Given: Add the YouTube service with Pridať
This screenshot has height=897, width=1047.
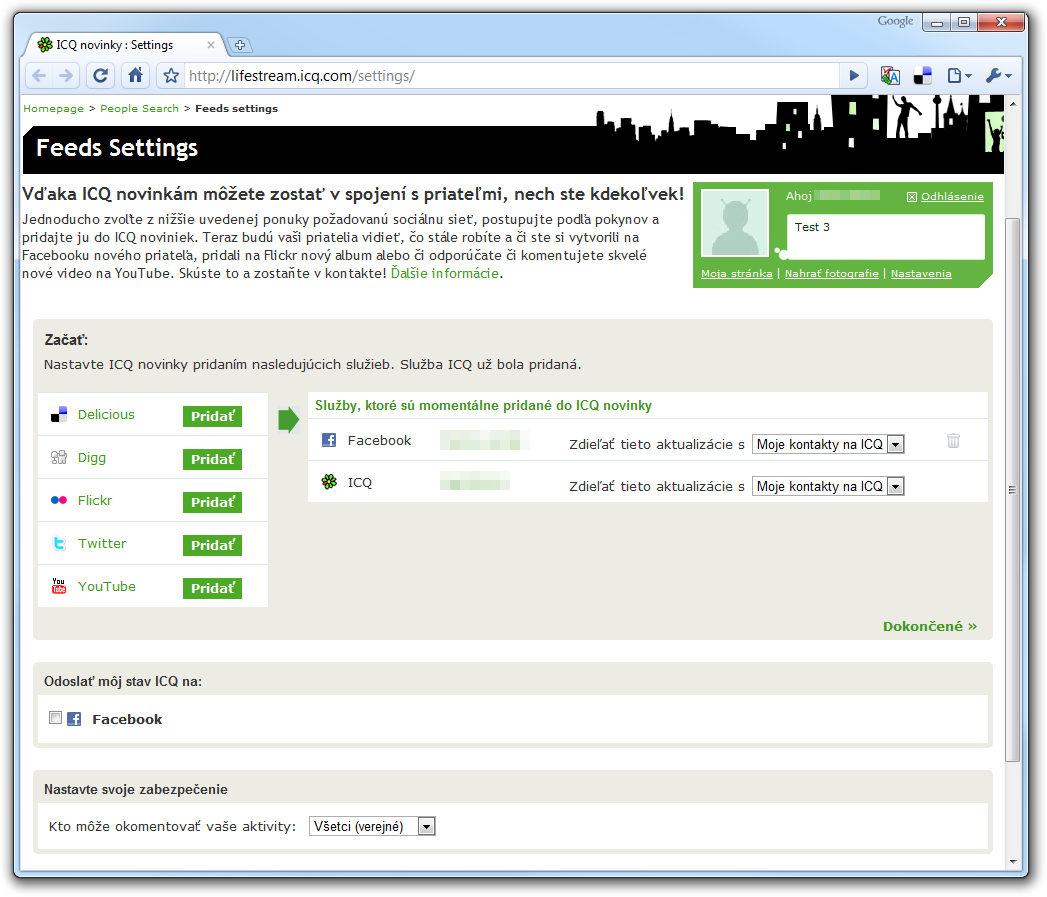Looking at the screenshot, I should pyautogui.click(x=212, y=588).
